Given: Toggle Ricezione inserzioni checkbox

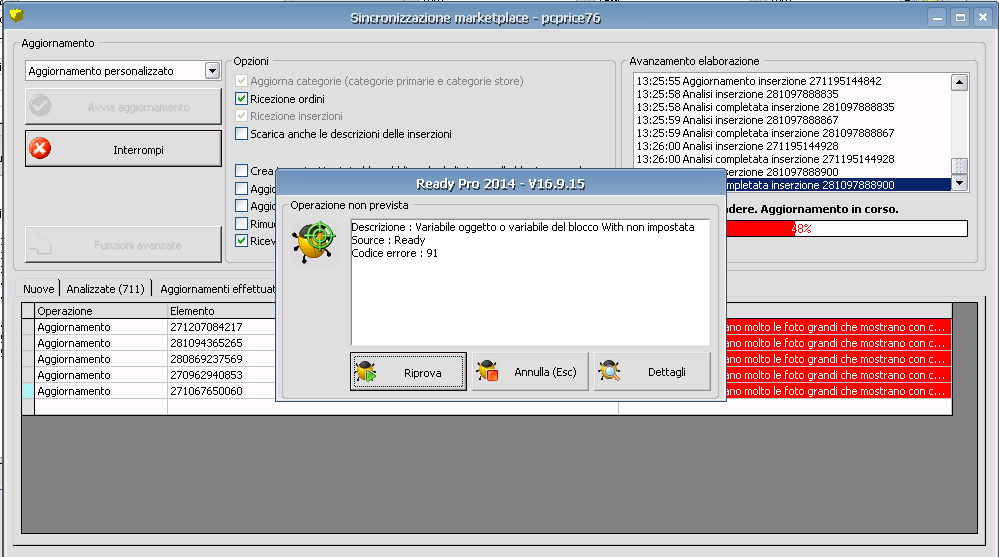Looking at the screenshot, I should 241,116.
